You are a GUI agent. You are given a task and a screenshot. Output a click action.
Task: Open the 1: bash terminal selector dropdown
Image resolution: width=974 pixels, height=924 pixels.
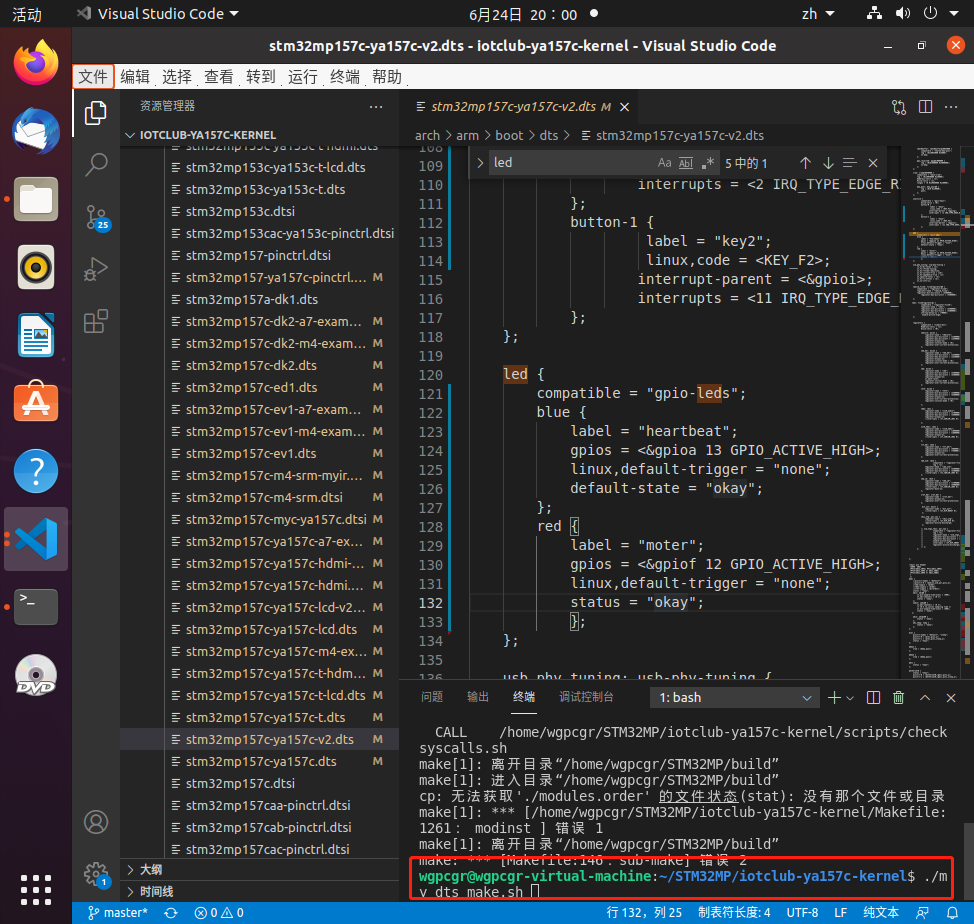(735, 697)
